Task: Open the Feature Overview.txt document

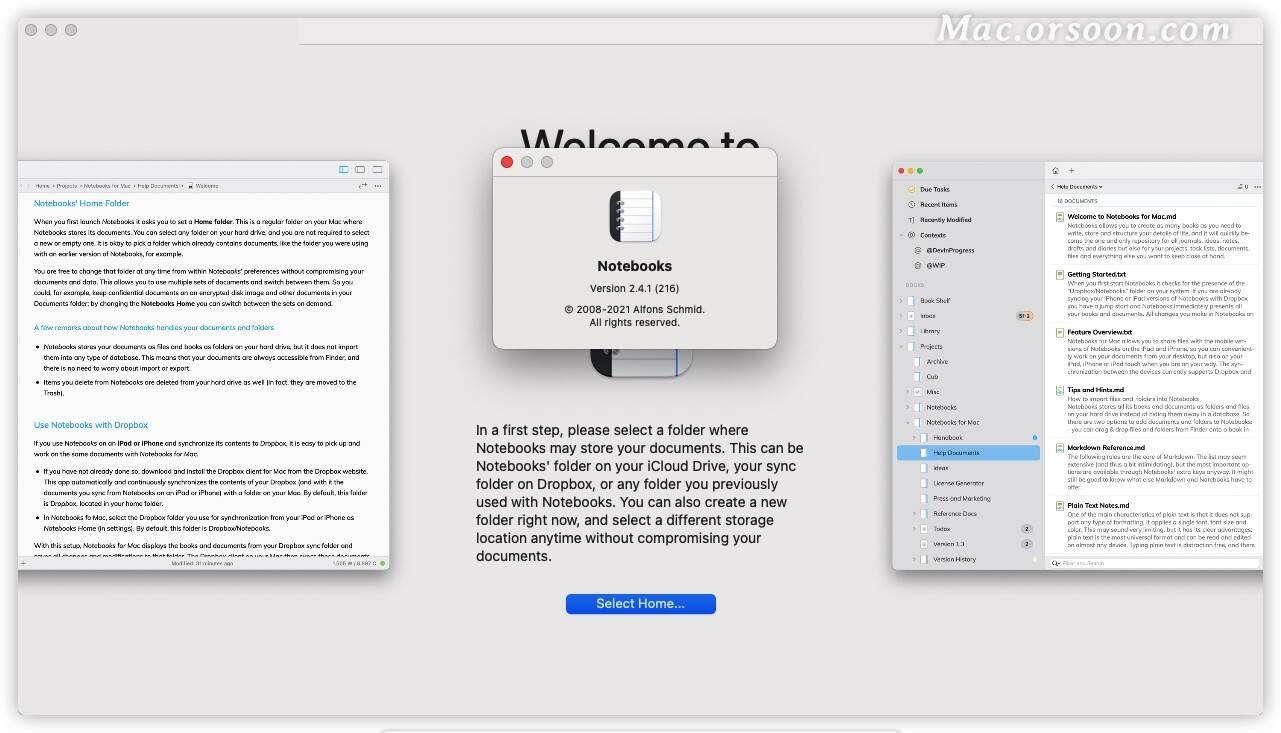Action: pos(1099,332)
